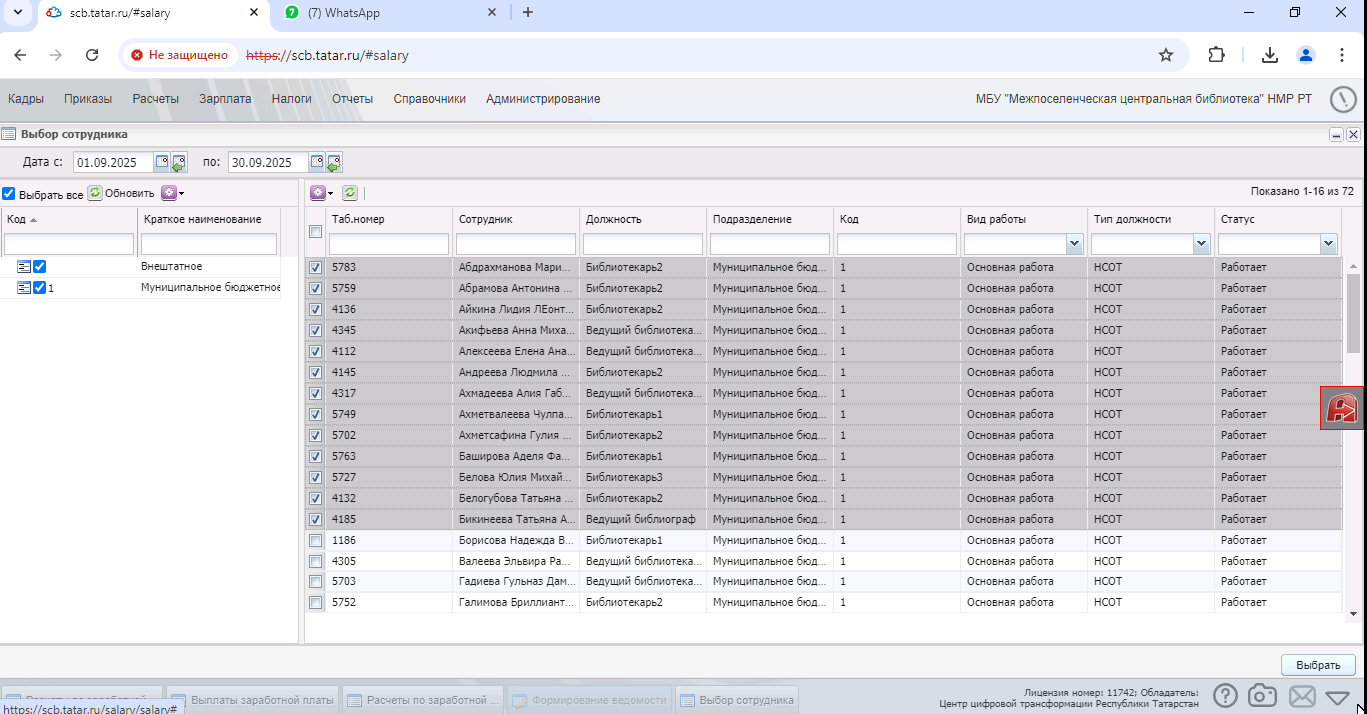The width and height of the screenshot is (1367, 714).
Task: Click the camera screenshot icon in footer
Action: click(1263, 695)
